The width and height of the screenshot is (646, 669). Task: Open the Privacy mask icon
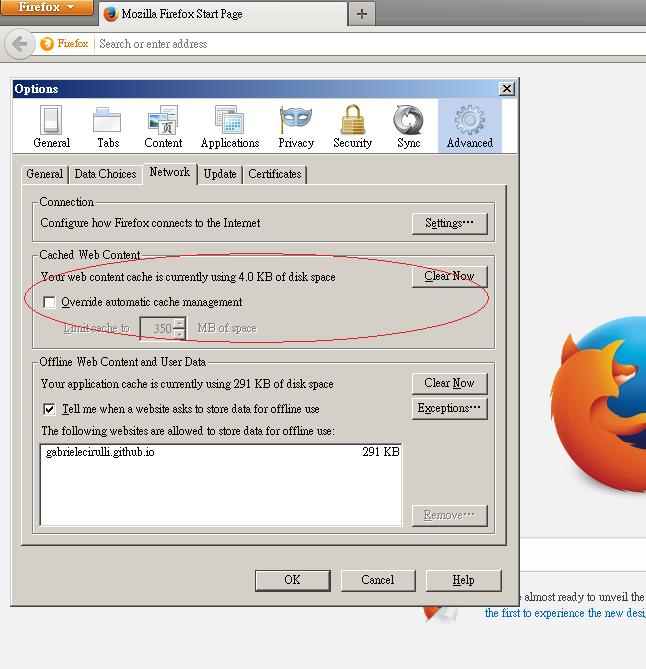click(296, 126)
